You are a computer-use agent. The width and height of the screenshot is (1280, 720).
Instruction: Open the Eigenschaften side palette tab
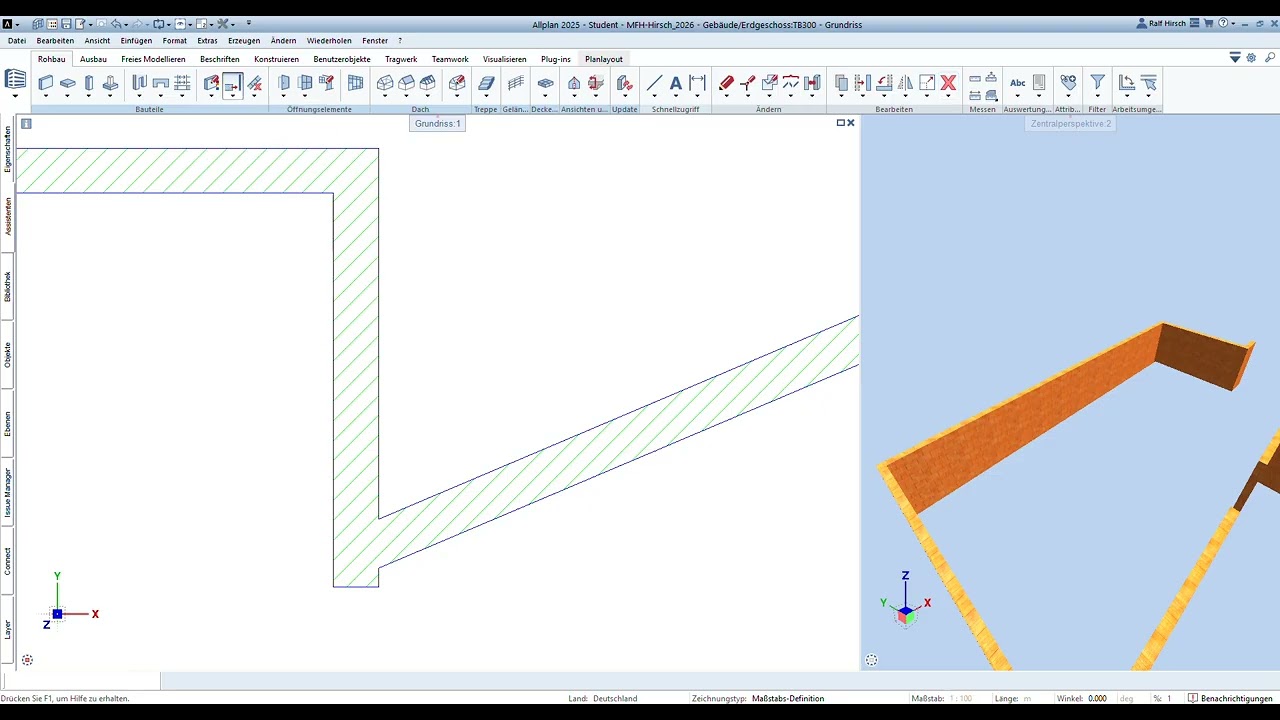click(x=8, y=150)
